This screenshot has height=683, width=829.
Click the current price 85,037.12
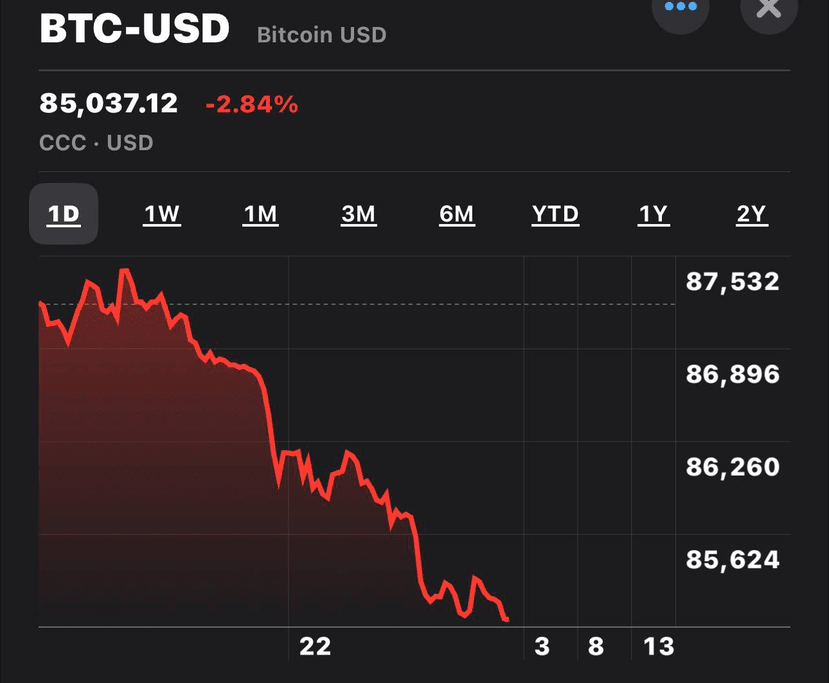[107, 102]
